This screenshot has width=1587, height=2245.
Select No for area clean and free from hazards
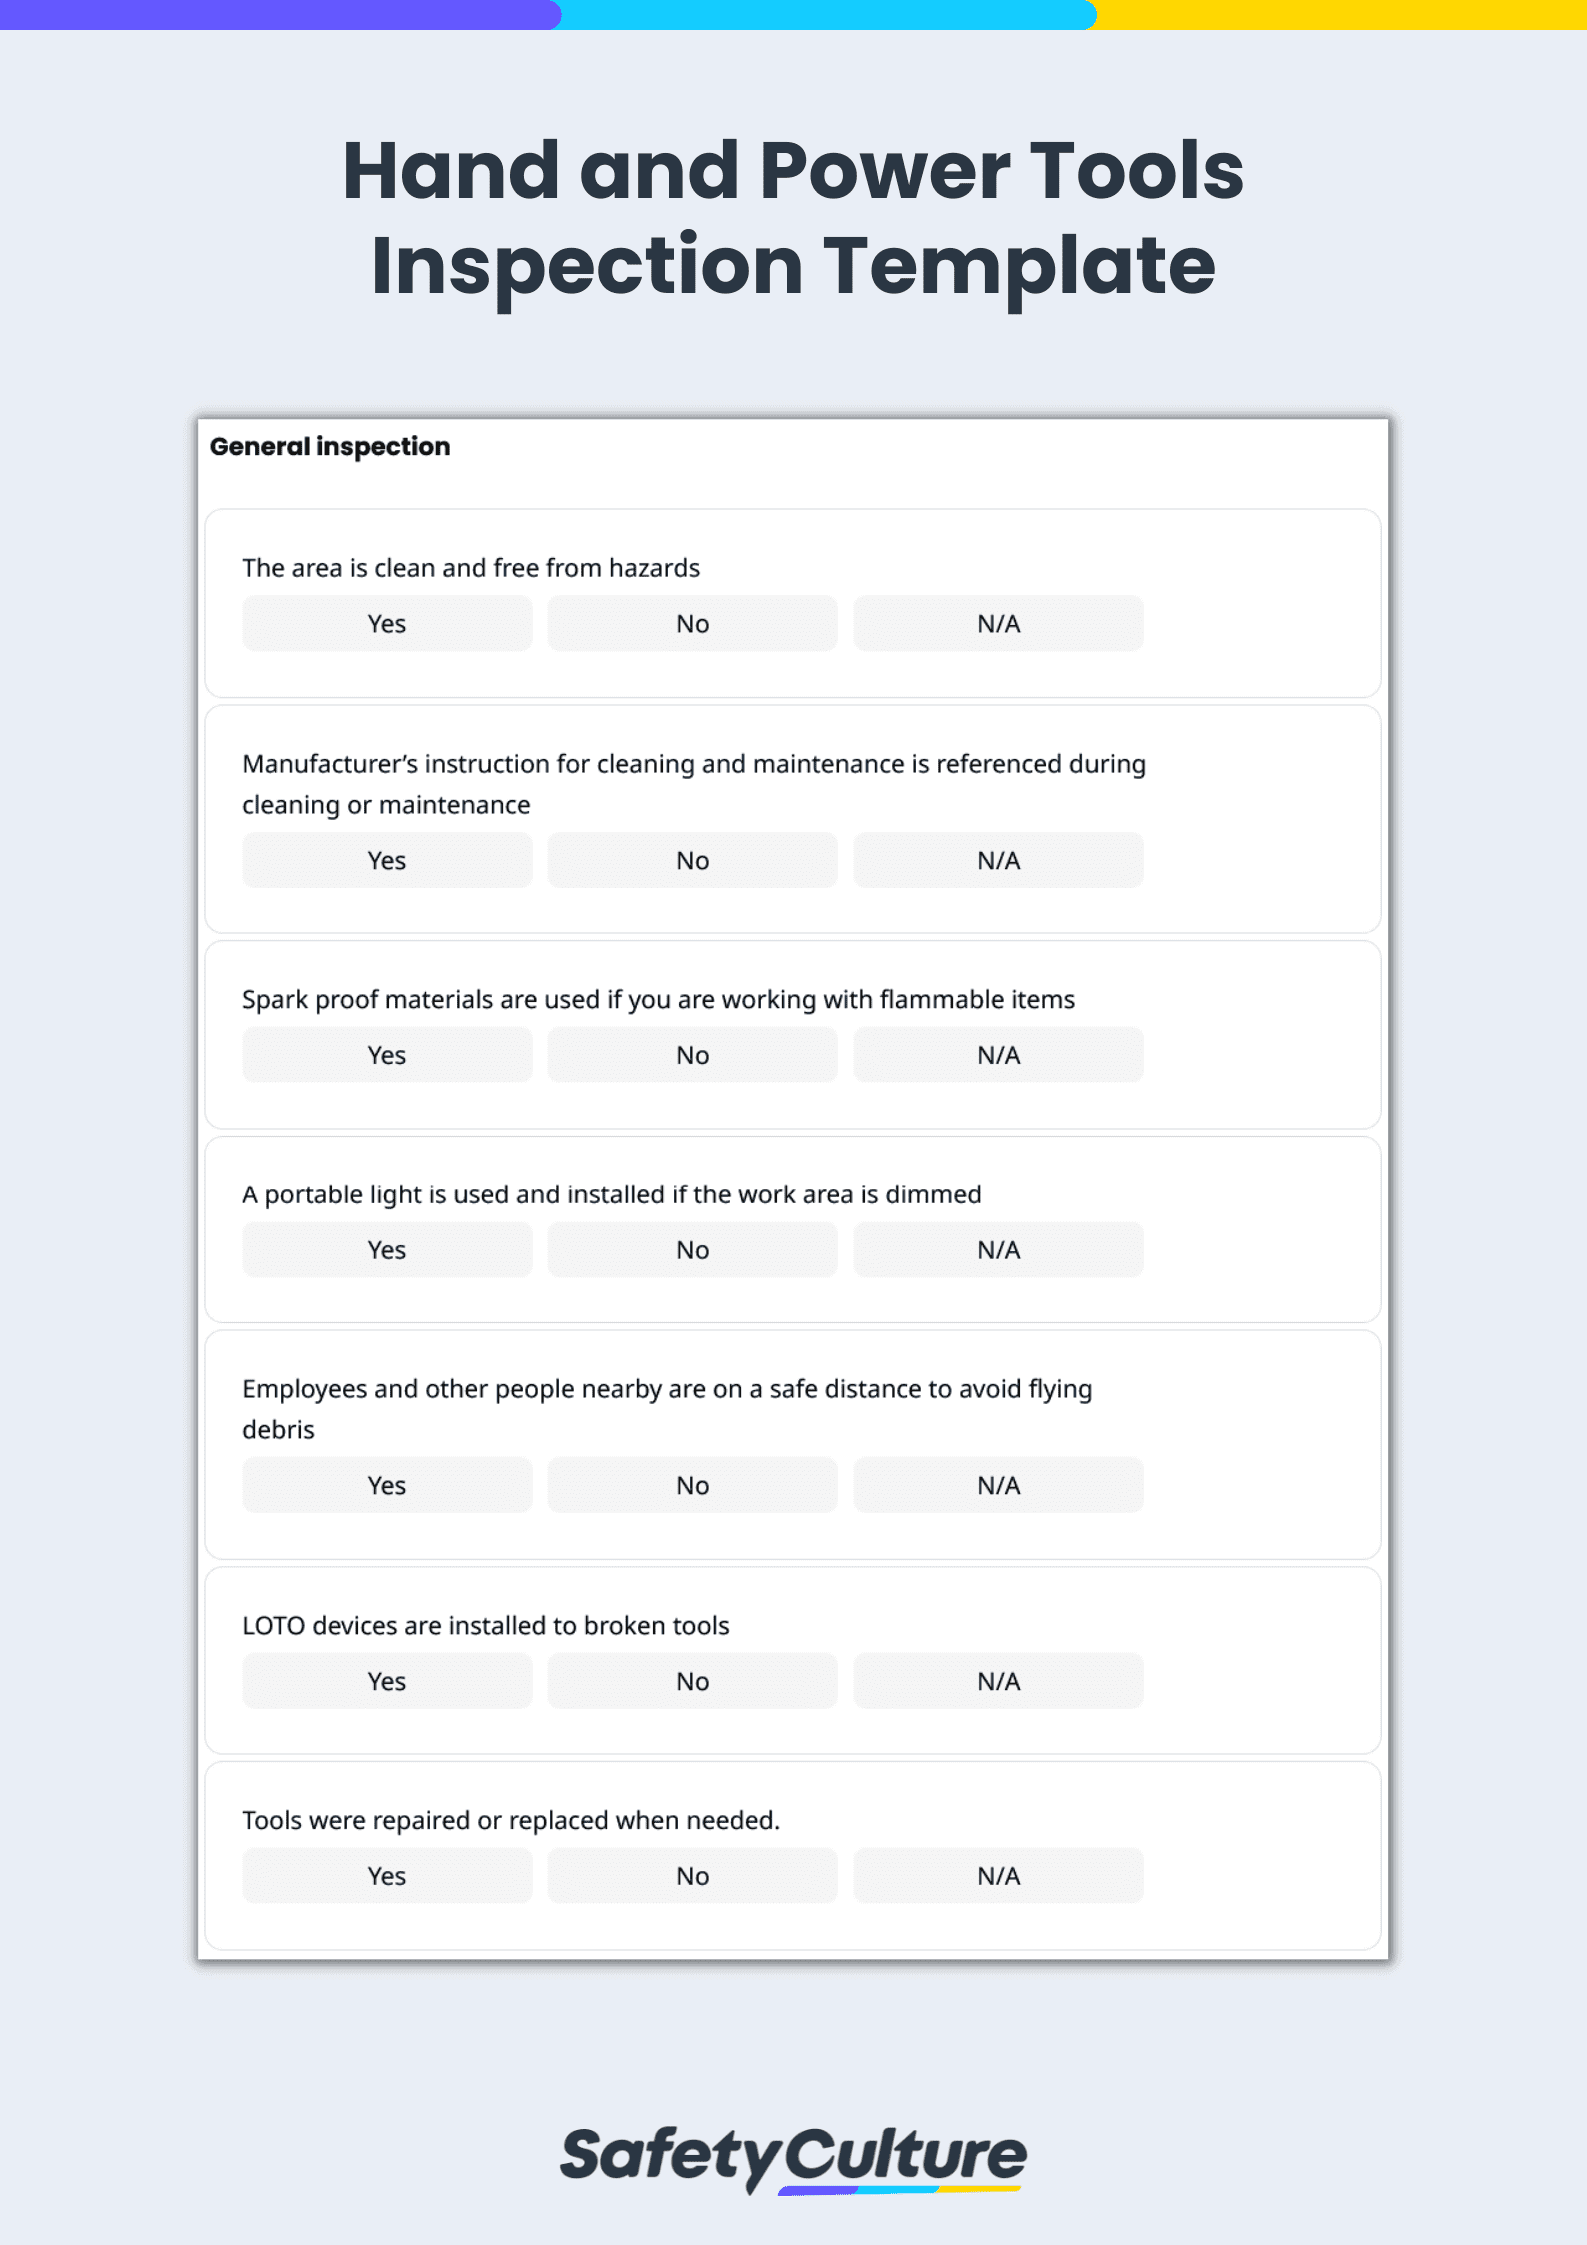692,624
